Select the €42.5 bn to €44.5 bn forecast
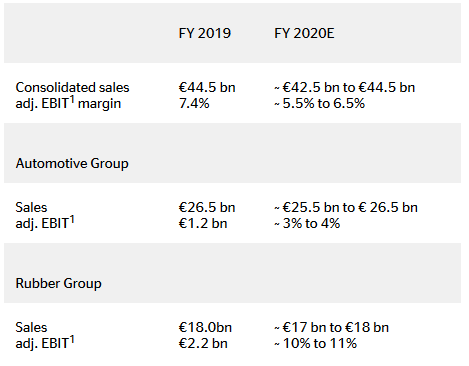The width and height of the screenshot is (469, 366). click(x=345, y=87)
